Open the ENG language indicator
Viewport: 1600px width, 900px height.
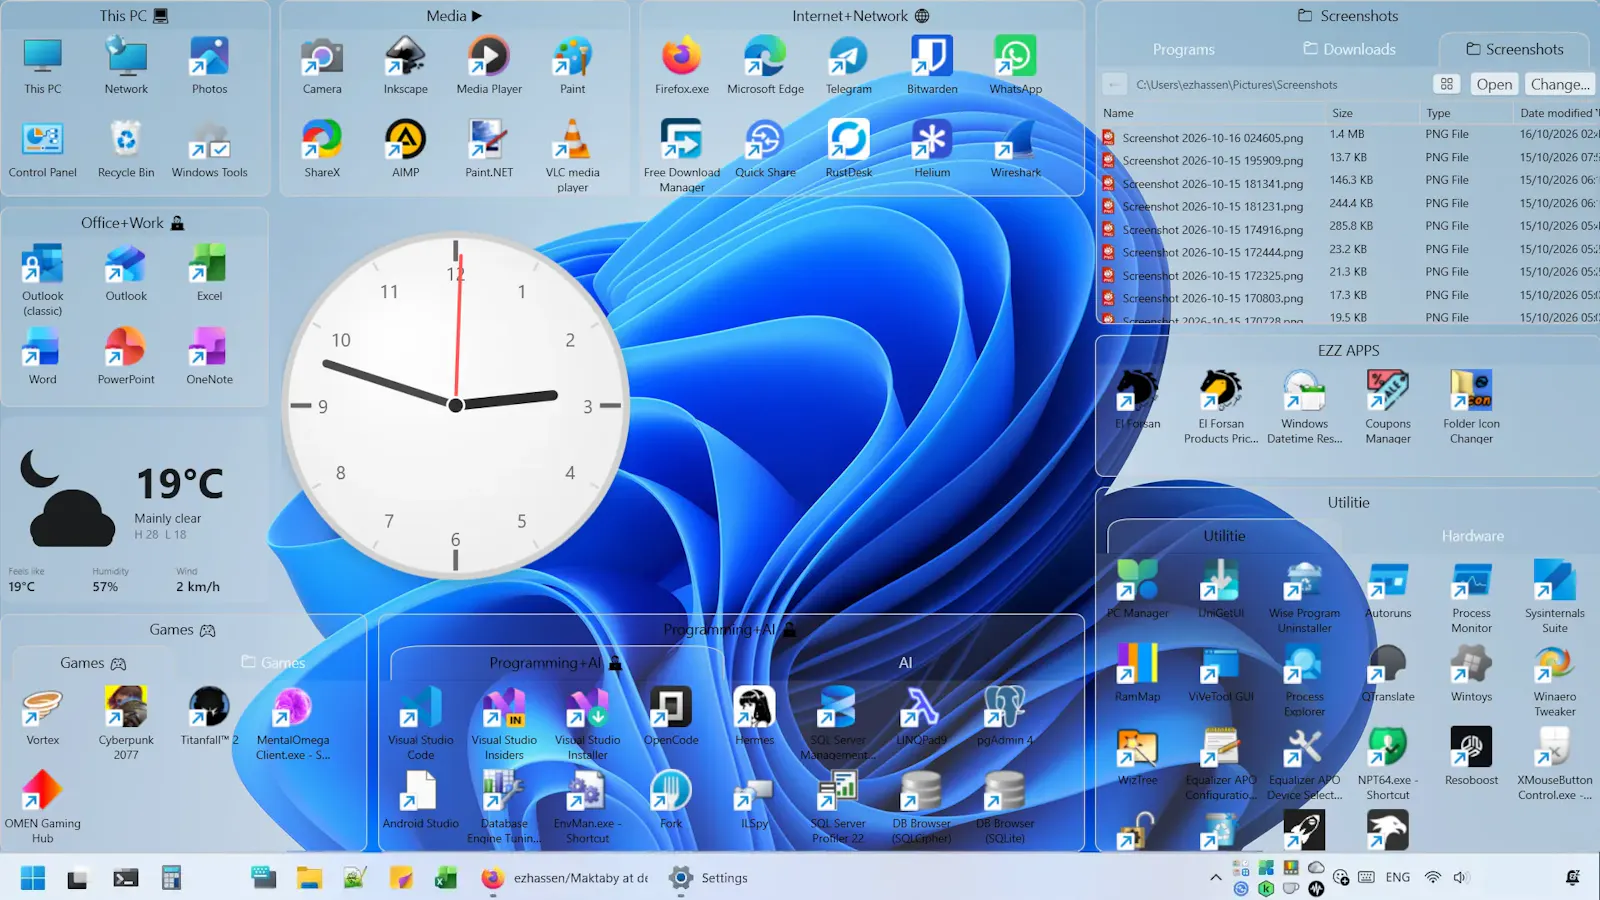pos(1397,877)
